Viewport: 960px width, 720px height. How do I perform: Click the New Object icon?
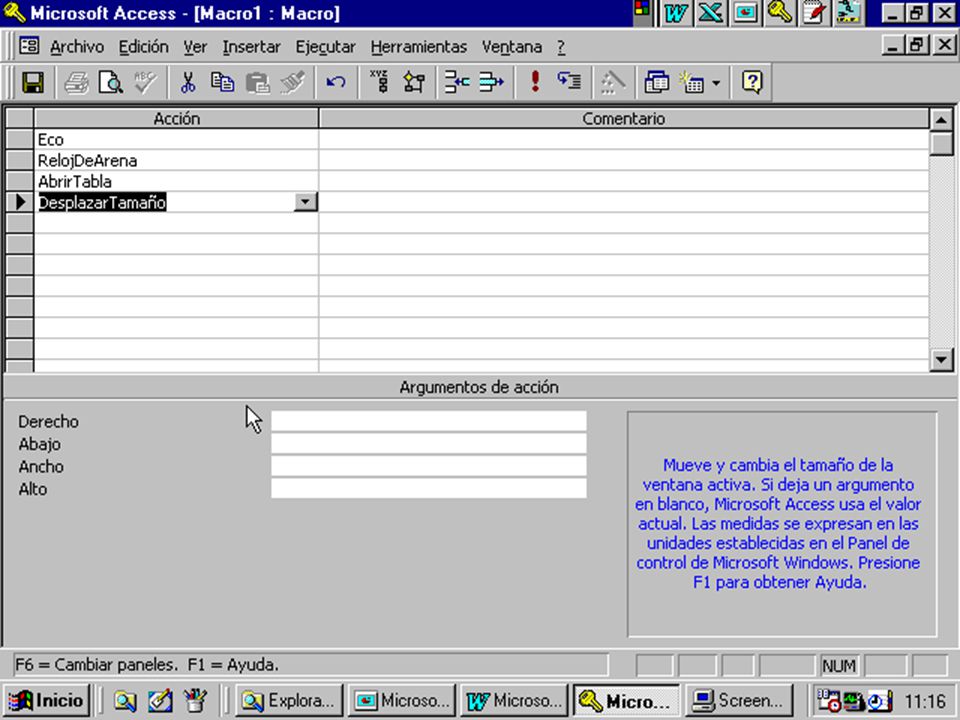pos(692,82)
